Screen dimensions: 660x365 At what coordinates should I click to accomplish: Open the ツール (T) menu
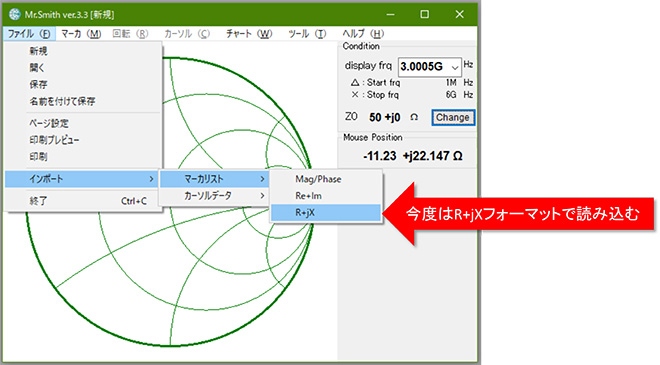click(x=307, y=34)
